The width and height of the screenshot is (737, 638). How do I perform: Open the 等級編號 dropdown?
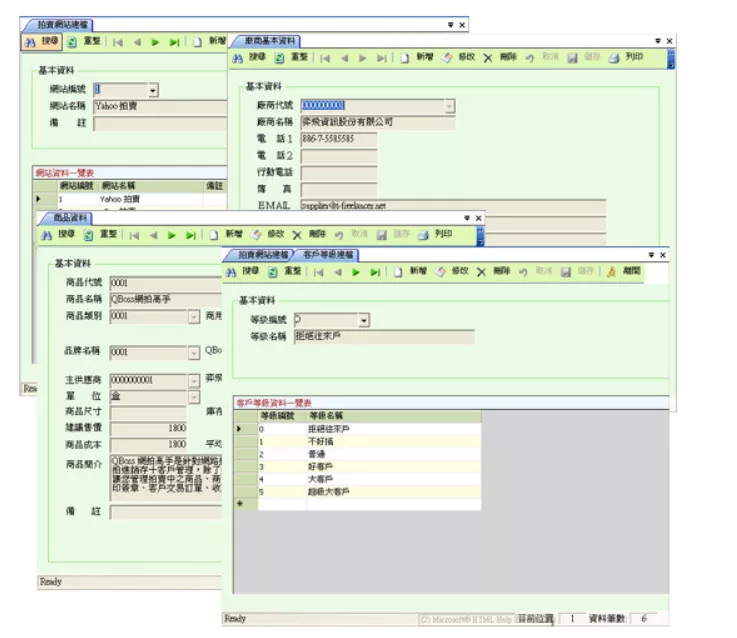(364, 320)
